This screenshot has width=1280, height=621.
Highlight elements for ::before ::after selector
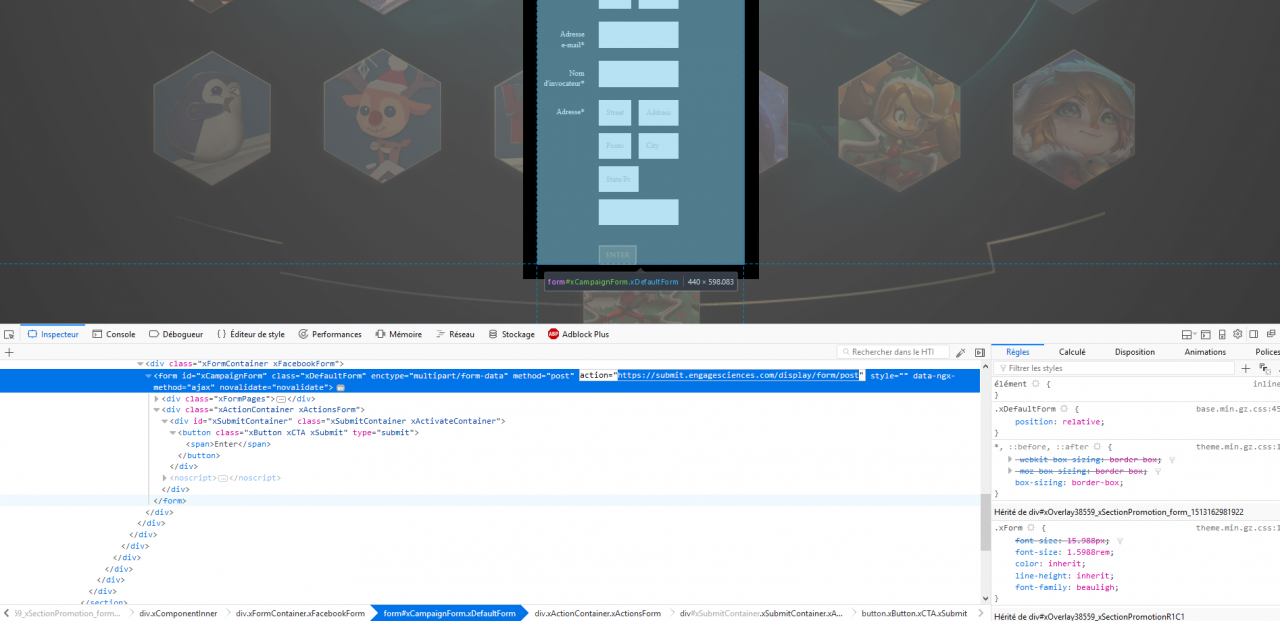click(1097, 447)
